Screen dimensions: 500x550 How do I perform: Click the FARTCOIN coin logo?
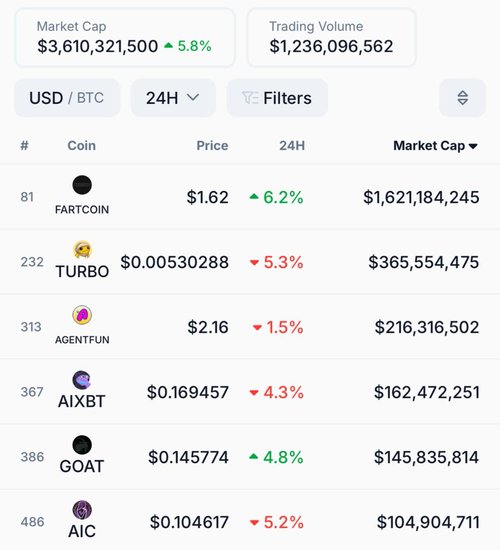coord(82,185)
